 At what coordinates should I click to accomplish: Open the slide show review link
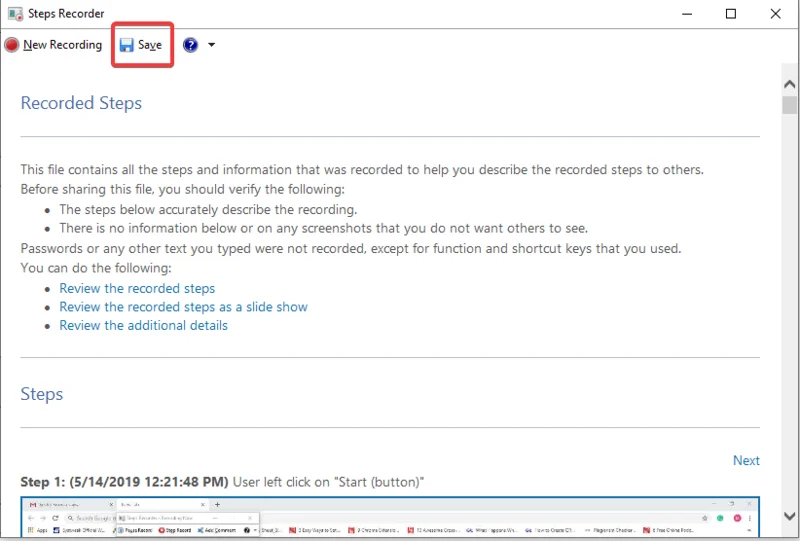tap(183, 307)
